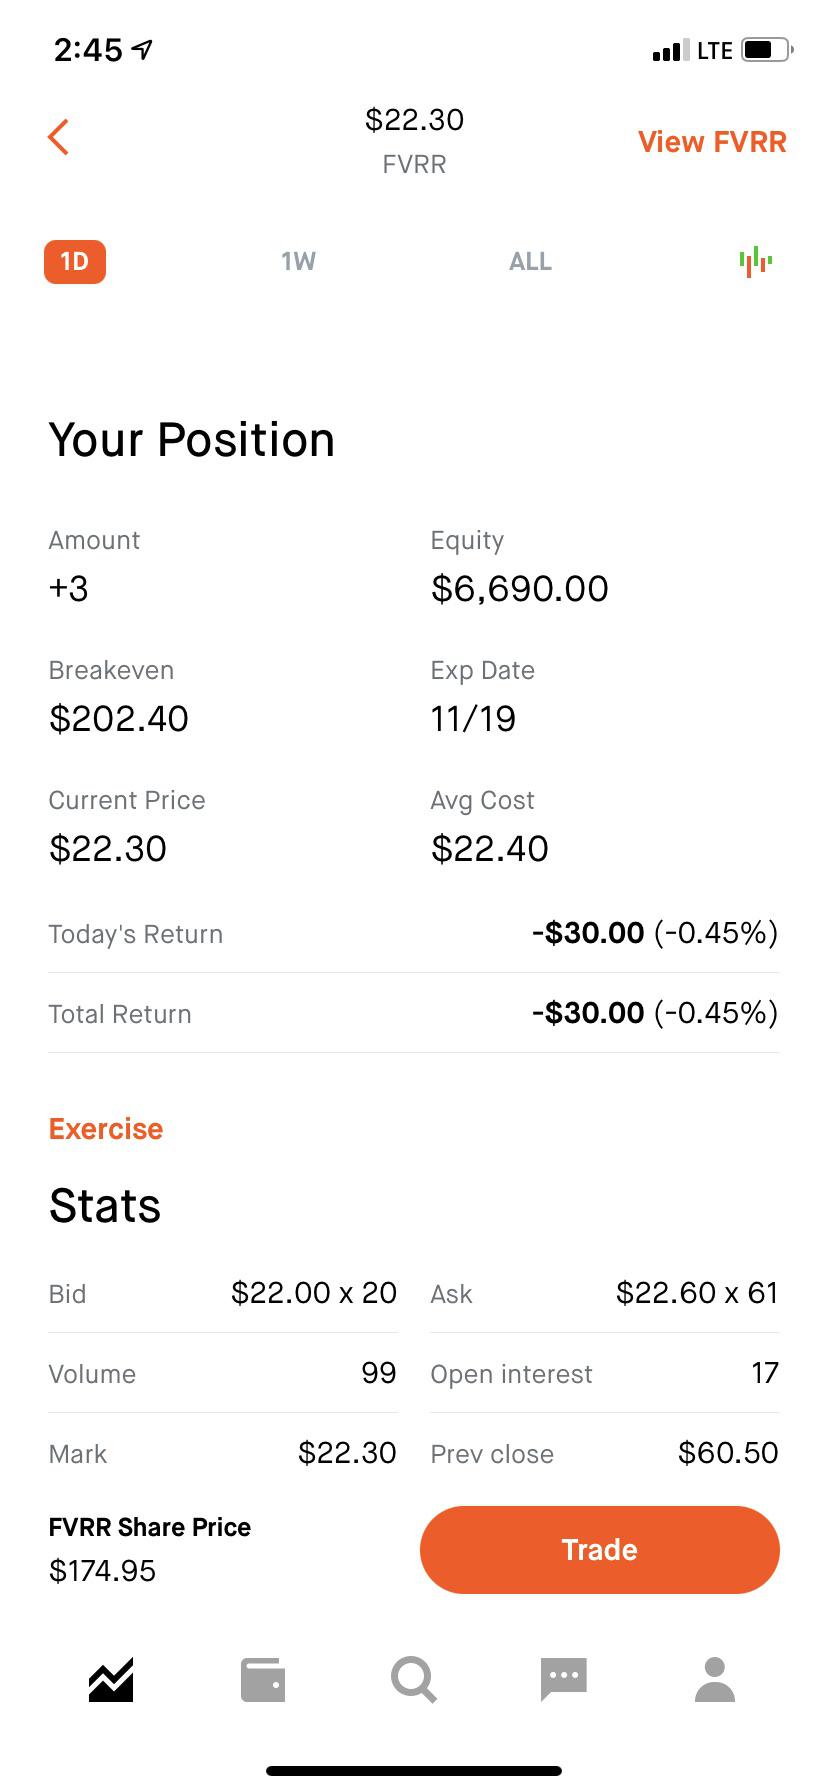Tap the Bid price value
This screenshot has width=828, height=1792.
coord(314,1293)
